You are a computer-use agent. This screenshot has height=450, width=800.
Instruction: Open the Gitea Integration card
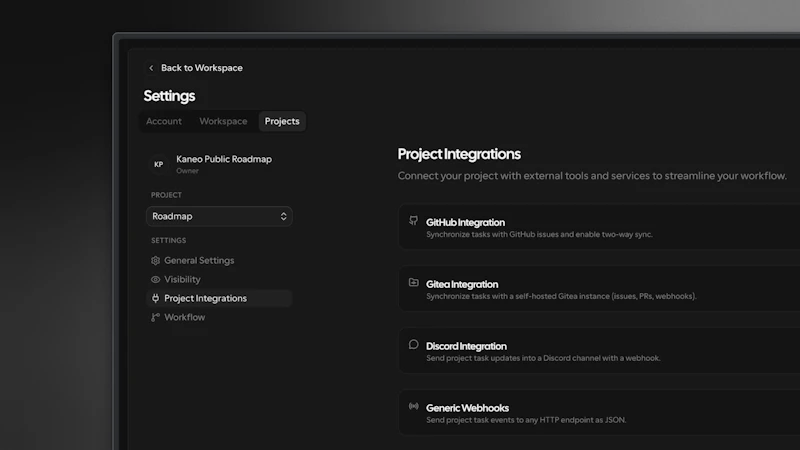point(599,289)
